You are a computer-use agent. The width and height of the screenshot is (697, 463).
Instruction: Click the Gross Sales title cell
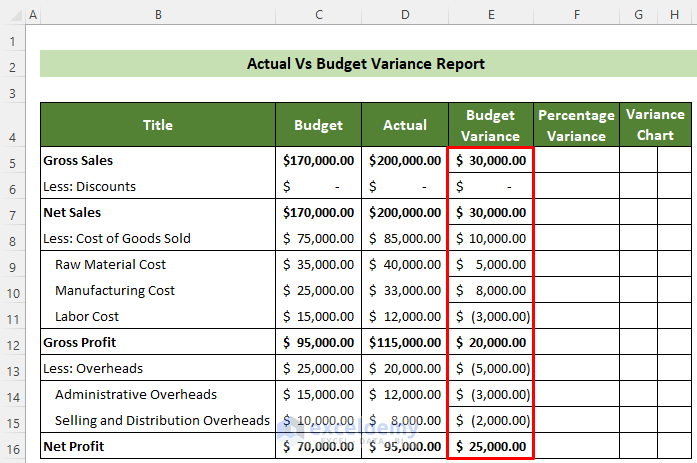click(x=158, y=161)
